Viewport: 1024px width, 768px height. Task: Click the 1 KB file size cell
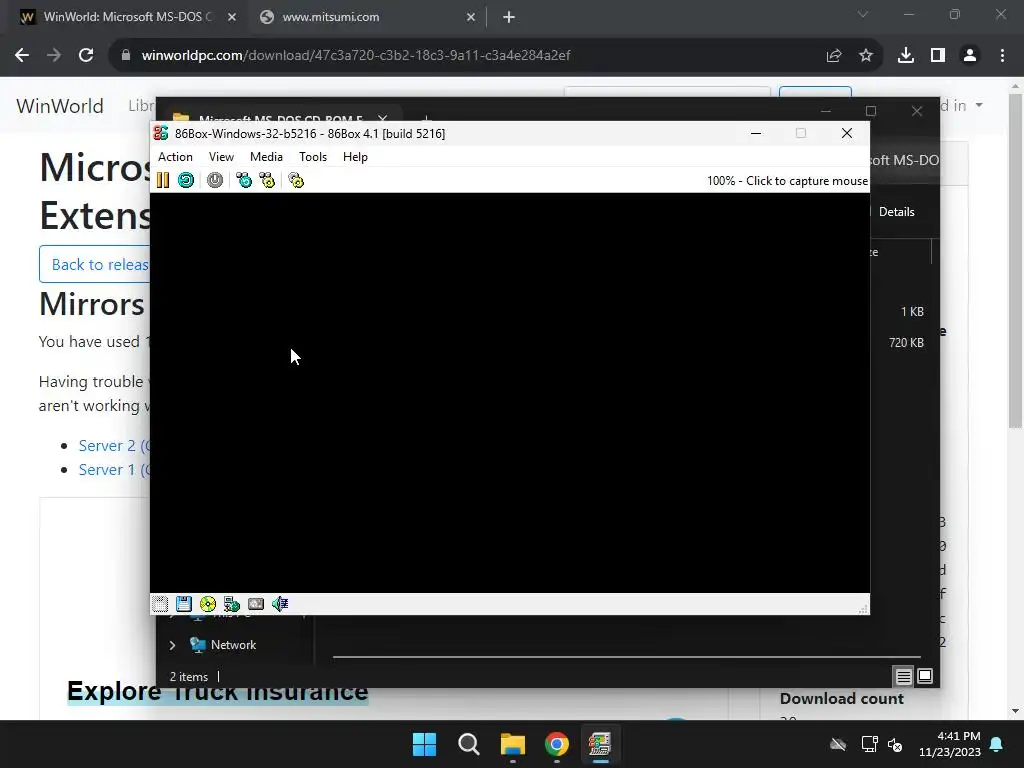coord(912,312)
